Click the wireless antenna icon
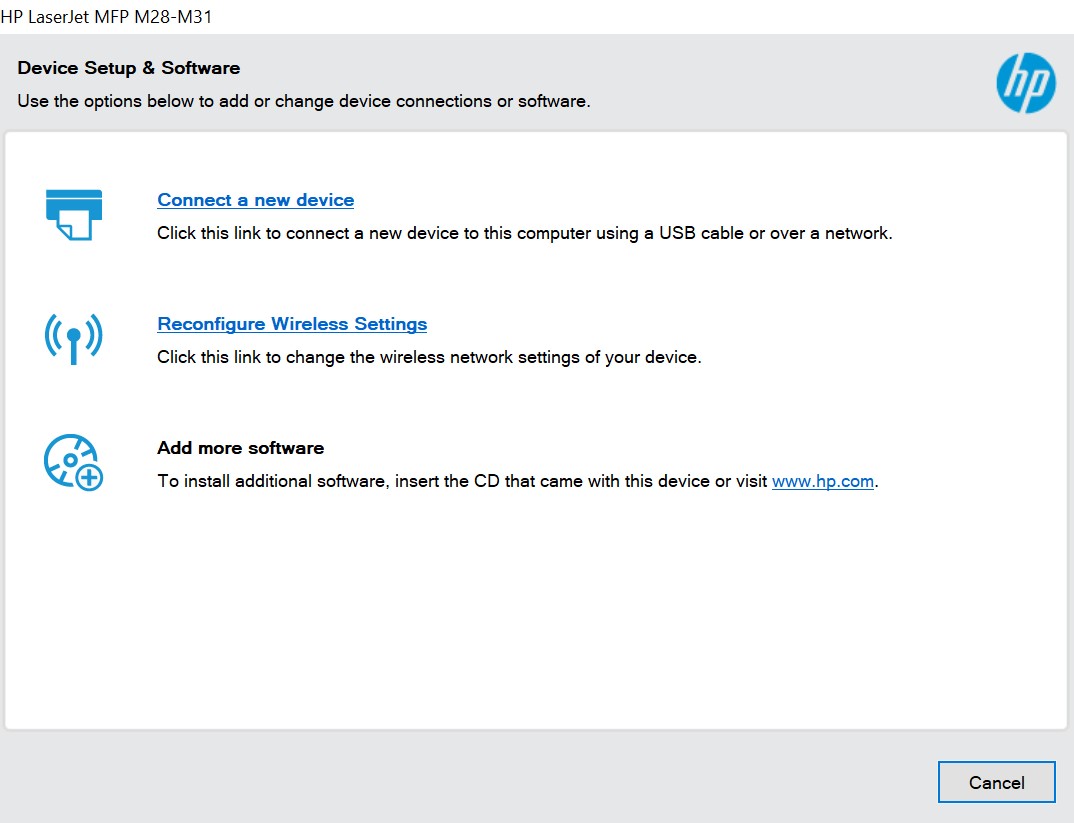 [x=73, y=339]
